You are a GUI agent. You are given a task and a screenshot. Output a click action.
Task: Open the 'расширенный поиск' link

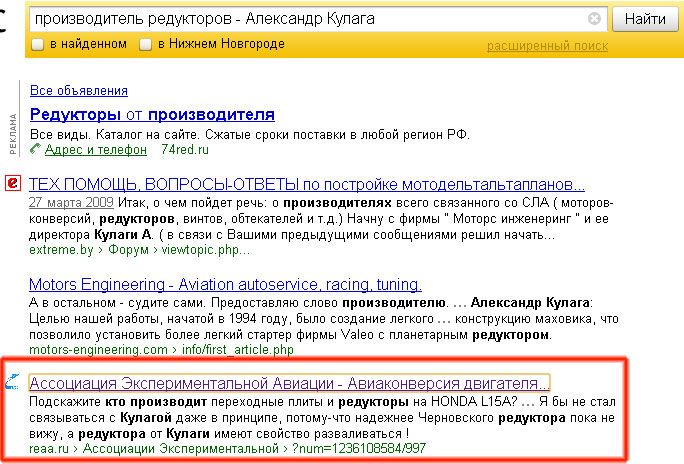pyautogui.click(x=547, y=46)
